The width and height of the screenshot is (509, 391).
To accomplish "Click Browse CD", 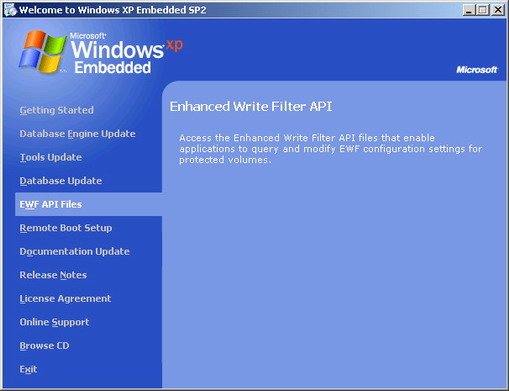I will (44, 346).
